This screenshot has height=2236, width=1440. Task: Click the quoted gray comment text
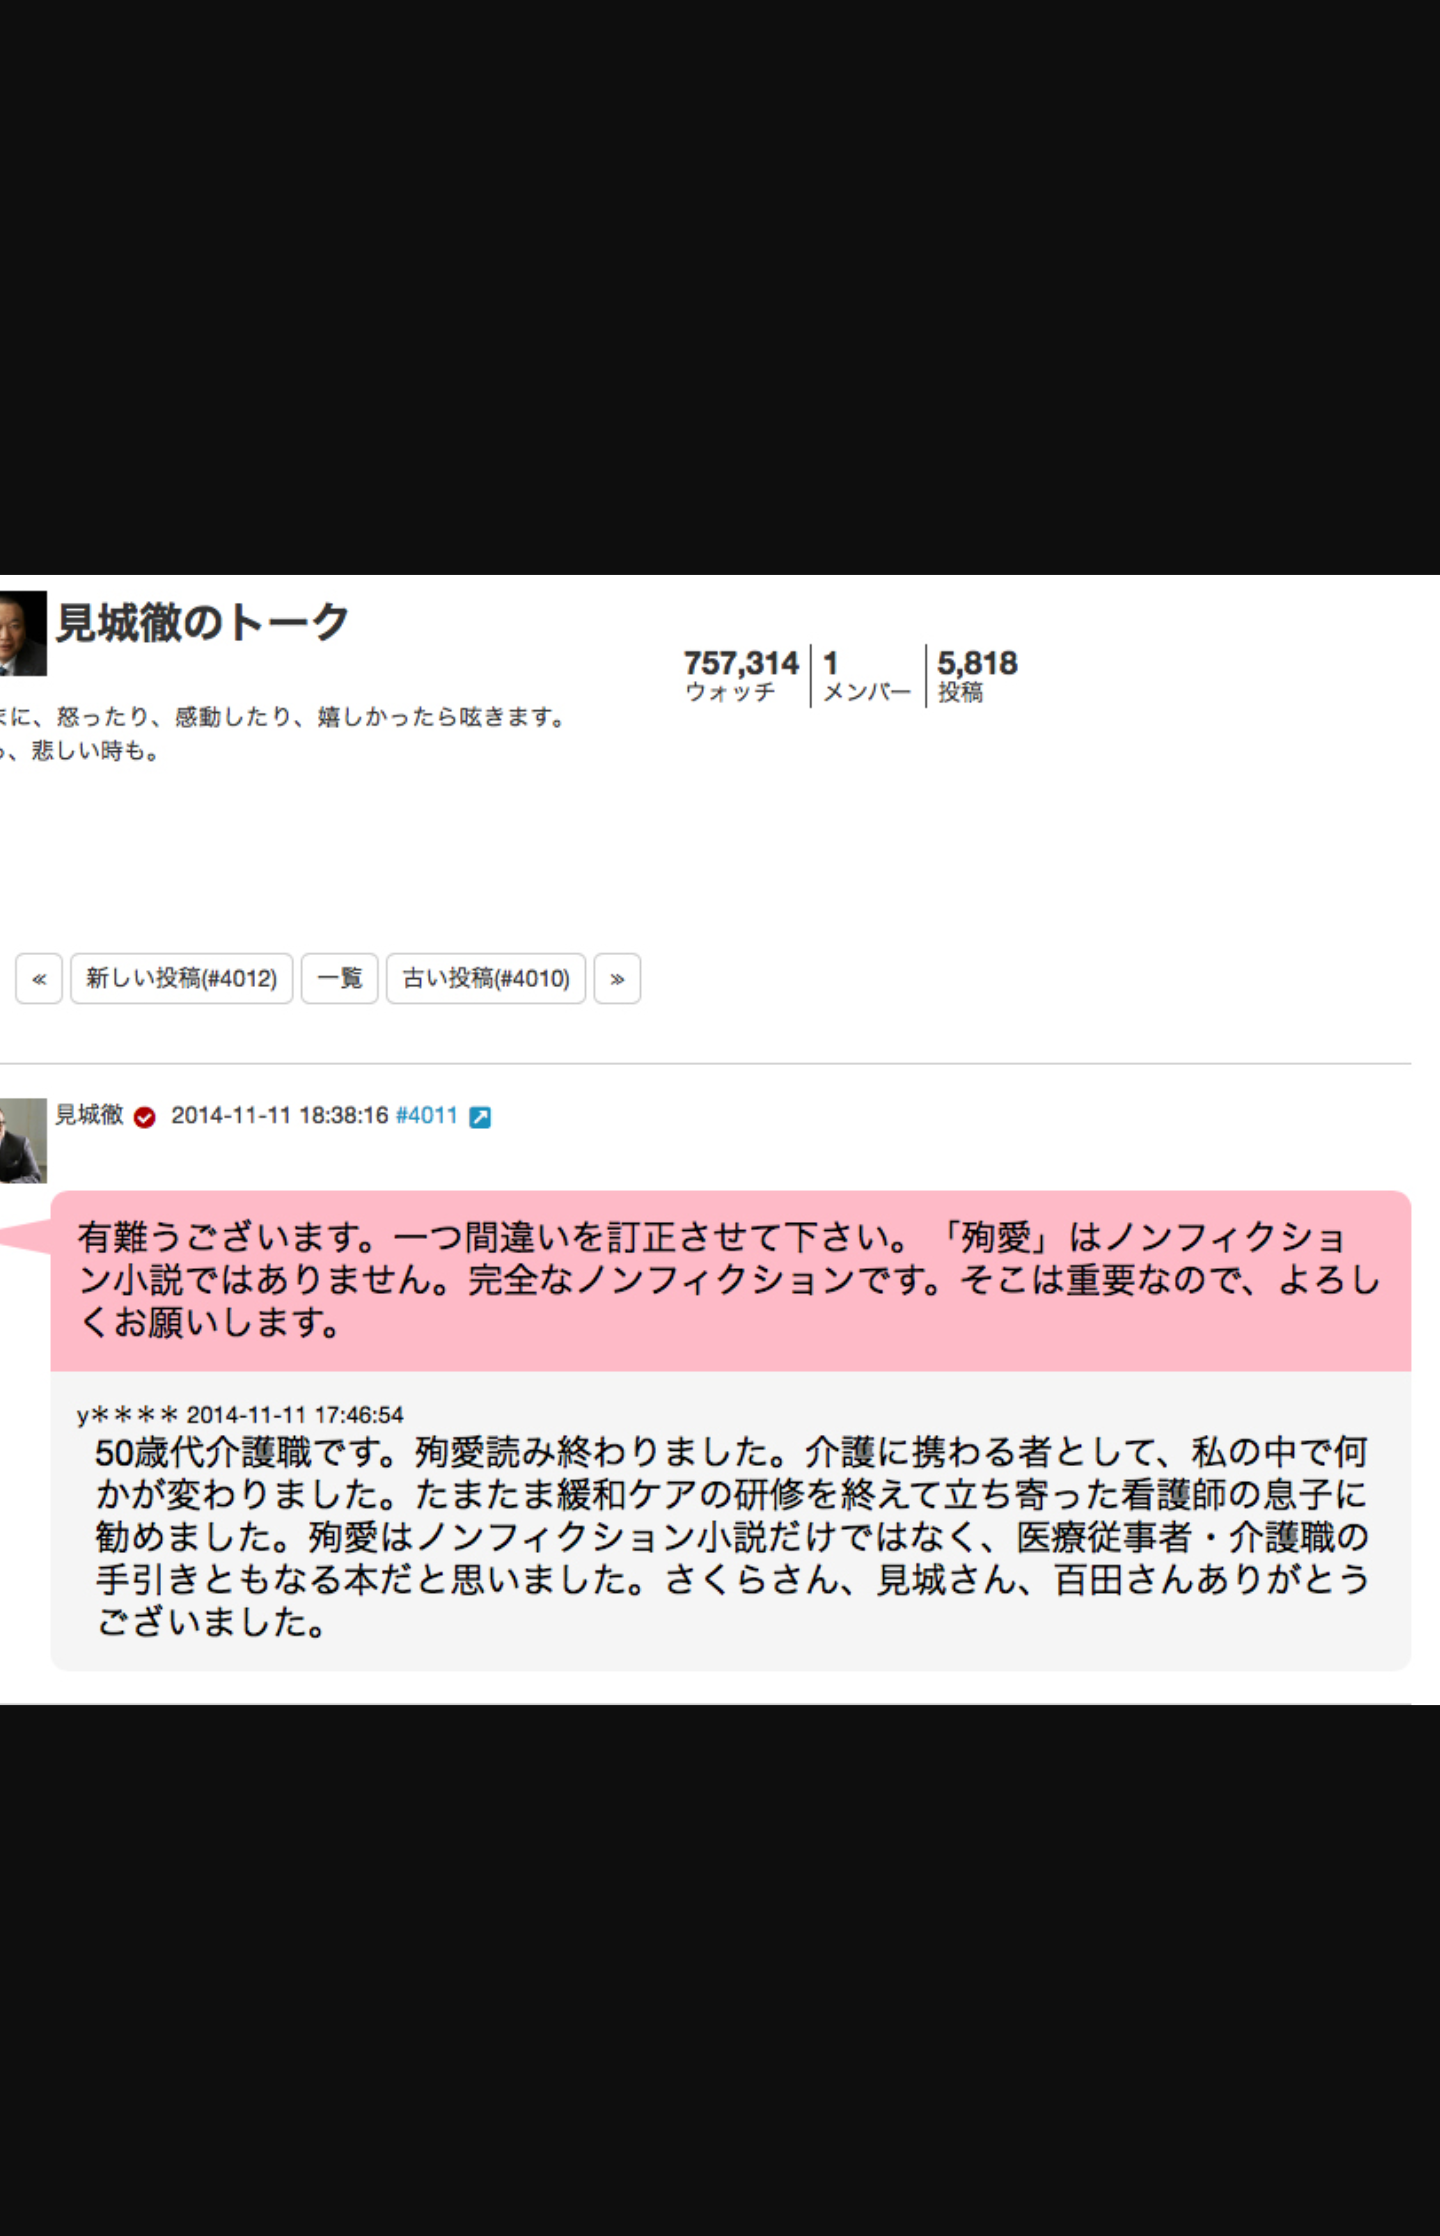pos(732,1537)
